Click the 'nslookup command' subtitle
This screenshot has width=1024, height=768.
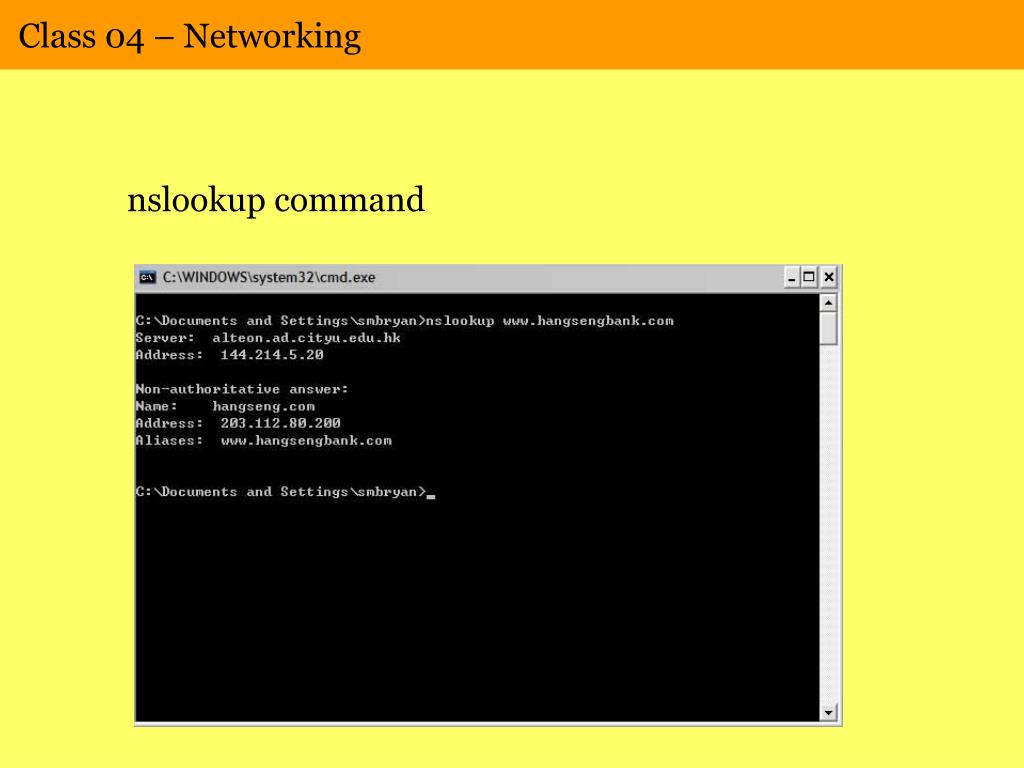point(276,200)
